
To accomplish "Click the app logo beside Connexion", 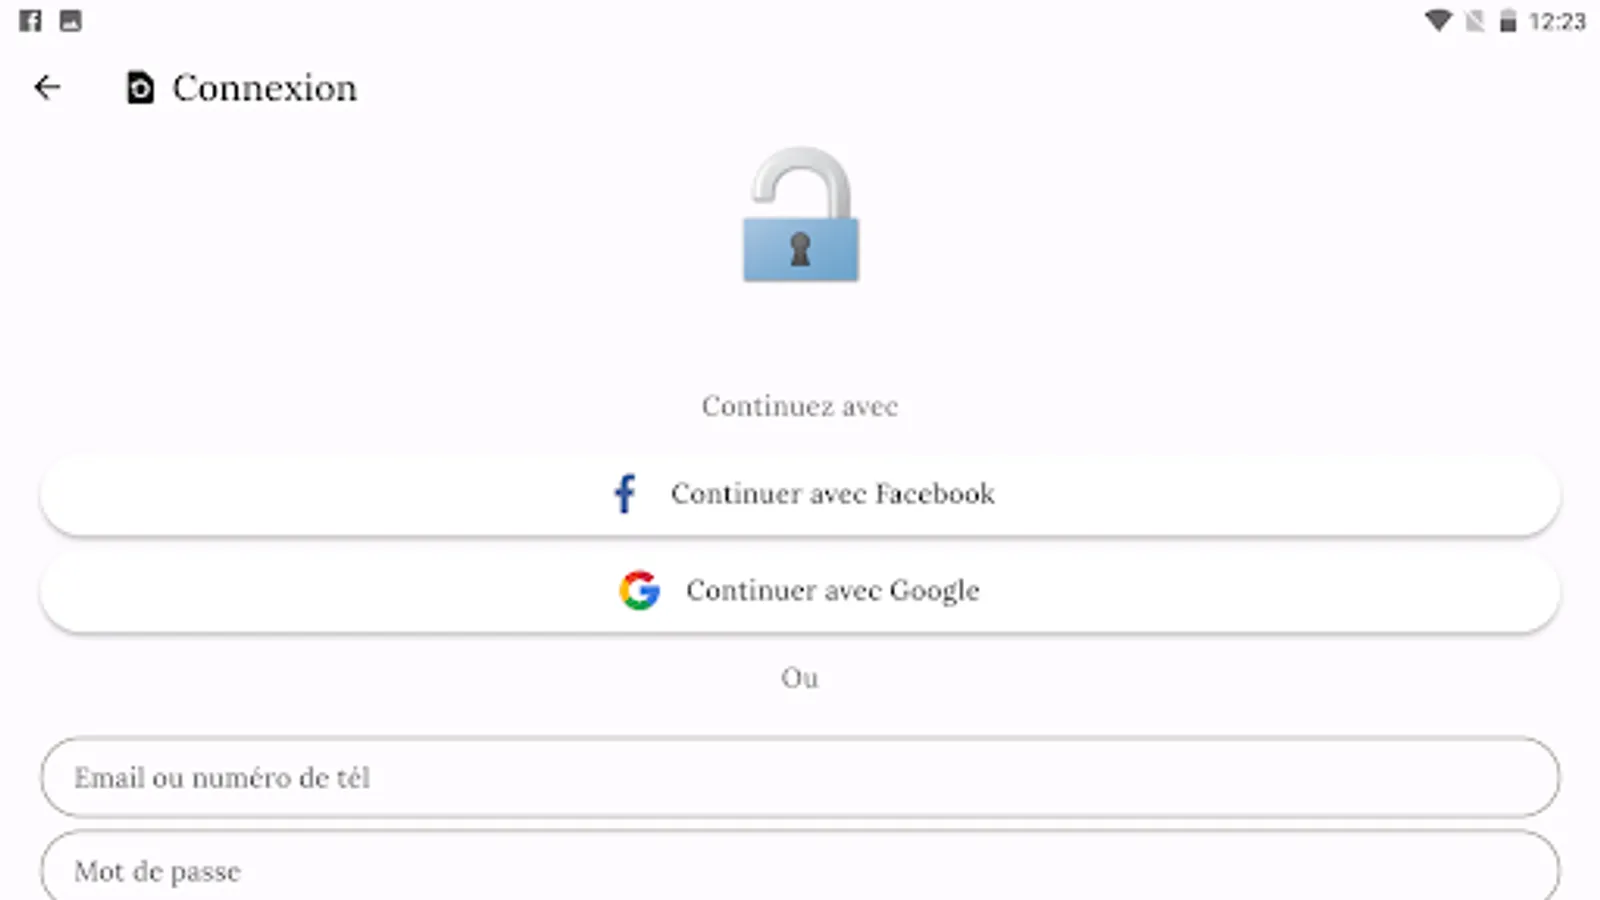I will (x=140, y=88).
